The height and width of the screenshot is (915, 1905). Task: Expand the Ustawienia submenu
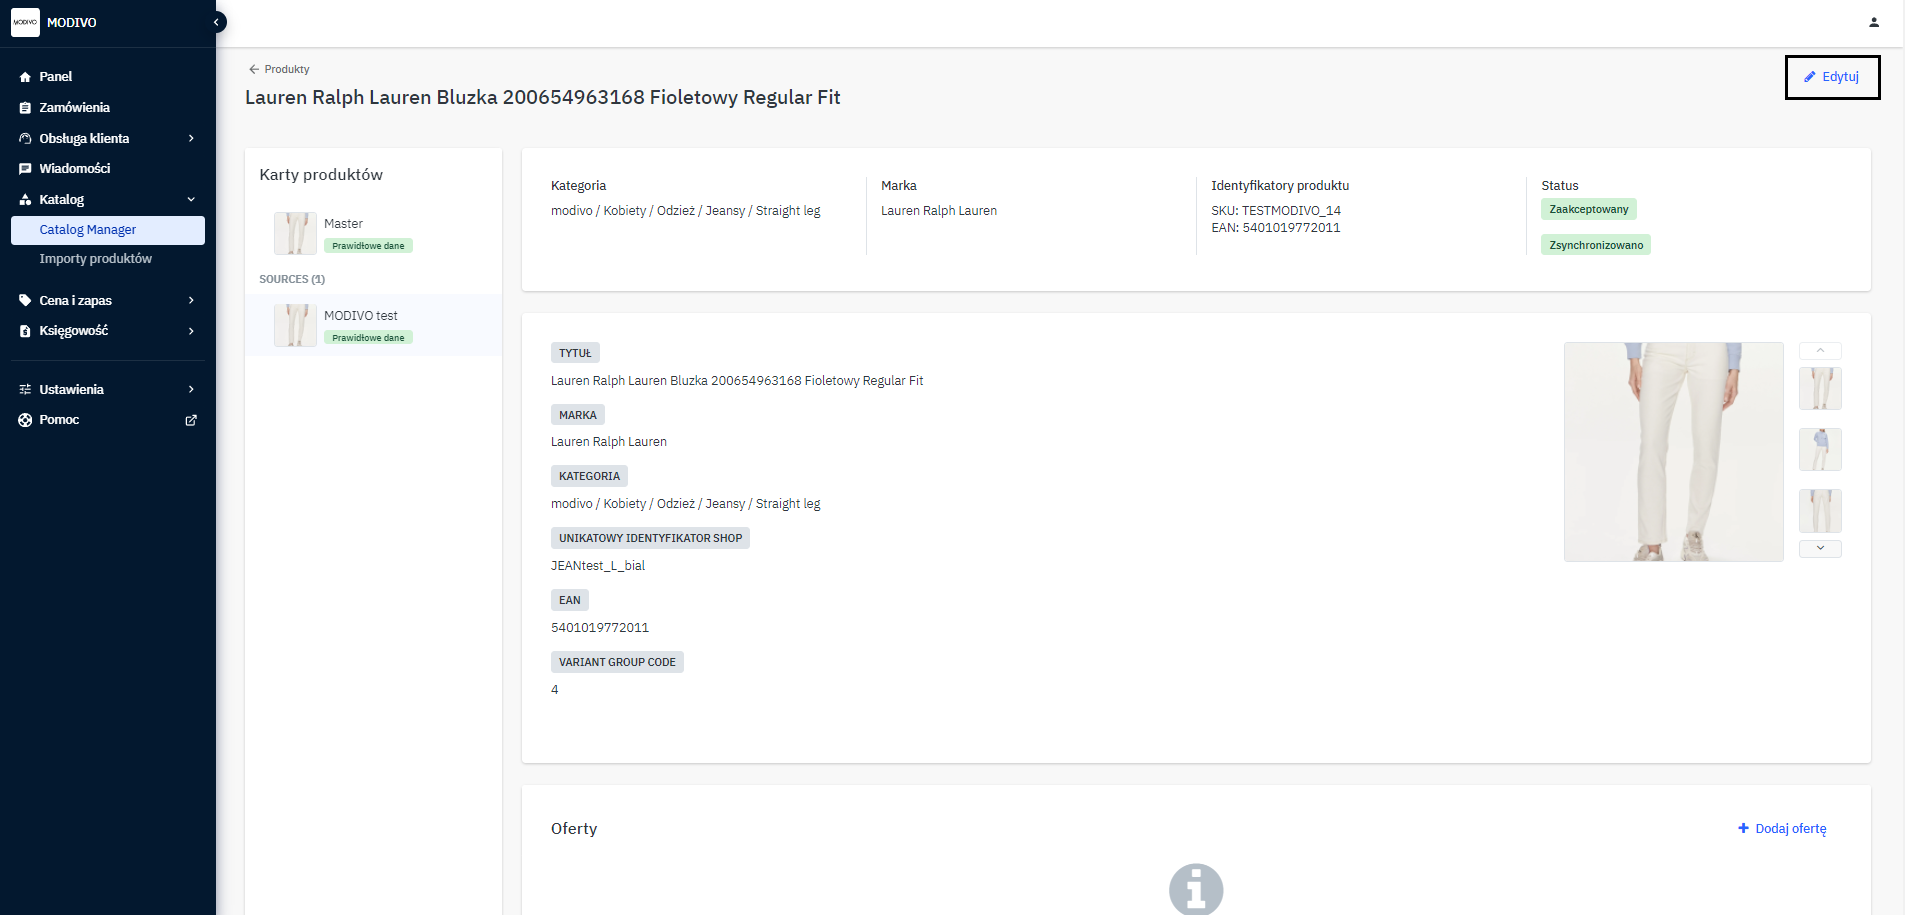(191, 390)
